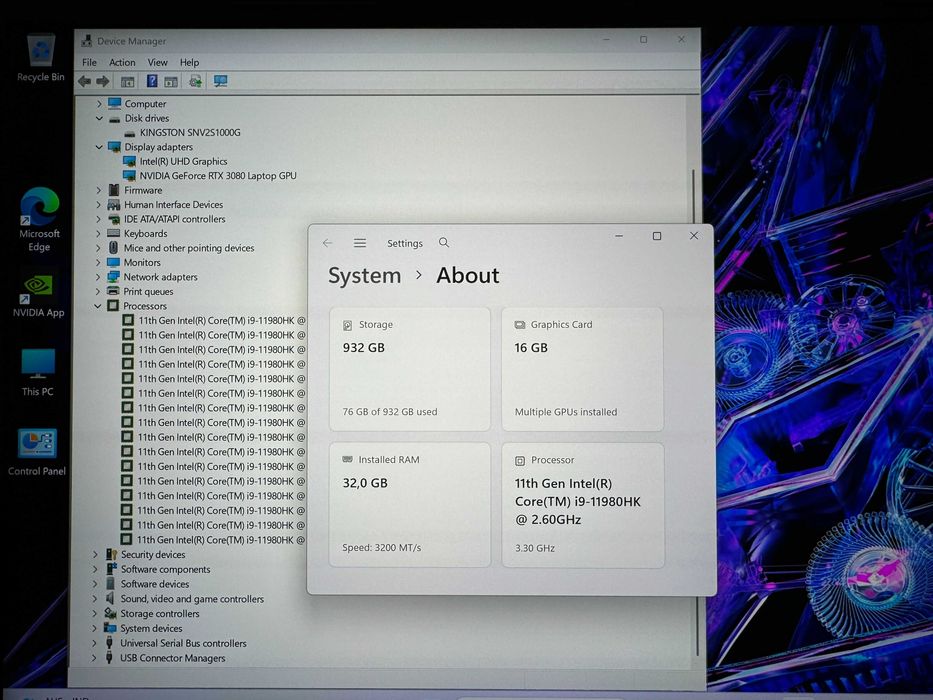Select IDE ATA/ATAPI controllers item
Viewport: 933px width, 700px height.
click(x=174, y=219)
